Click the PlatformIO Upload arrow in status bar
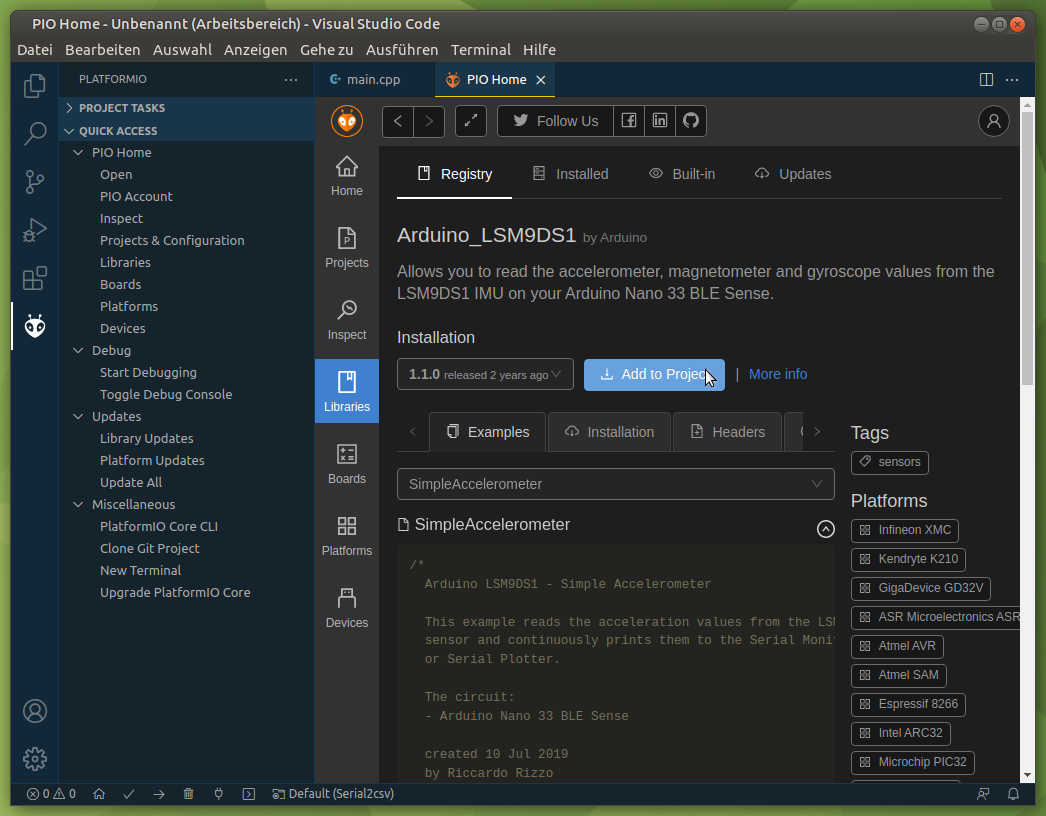Image resolution: width=1046 pixels, height=816 pixels. 159,794
